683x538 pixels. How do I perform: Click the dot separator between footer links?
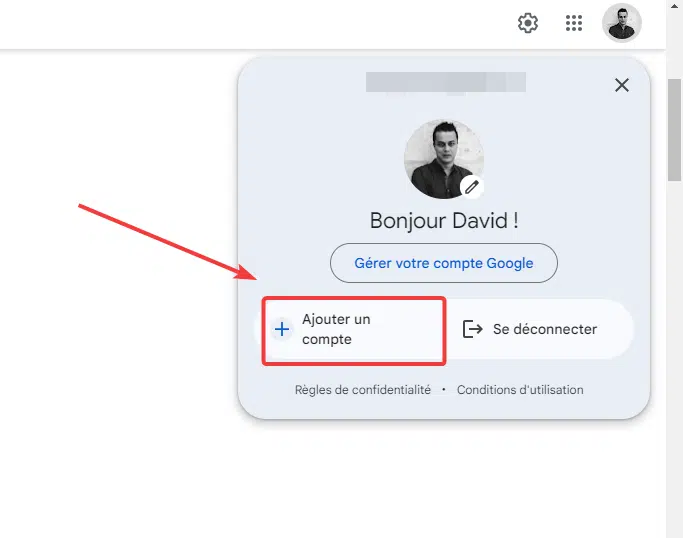tap(443, 389)
